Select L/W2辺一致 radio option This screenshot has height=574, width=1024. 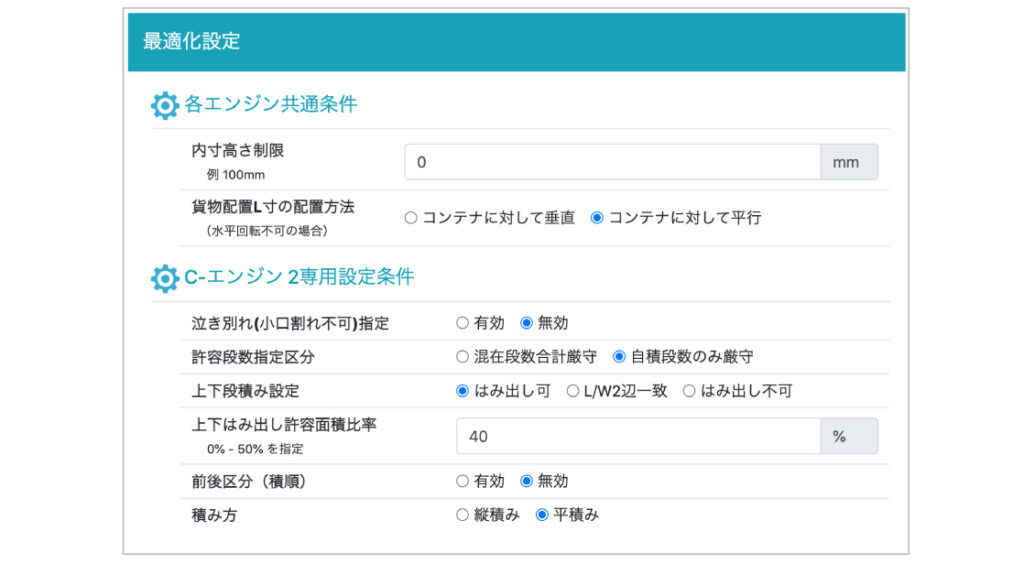pyautogui.click(x=573, y=391)
